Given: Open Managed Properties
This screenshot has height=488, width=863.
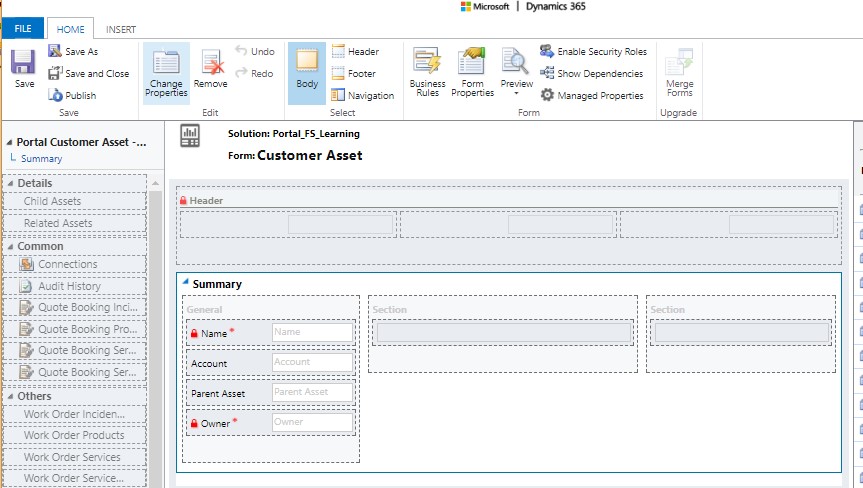Looking at the screenshot, I should coord(592,95).
